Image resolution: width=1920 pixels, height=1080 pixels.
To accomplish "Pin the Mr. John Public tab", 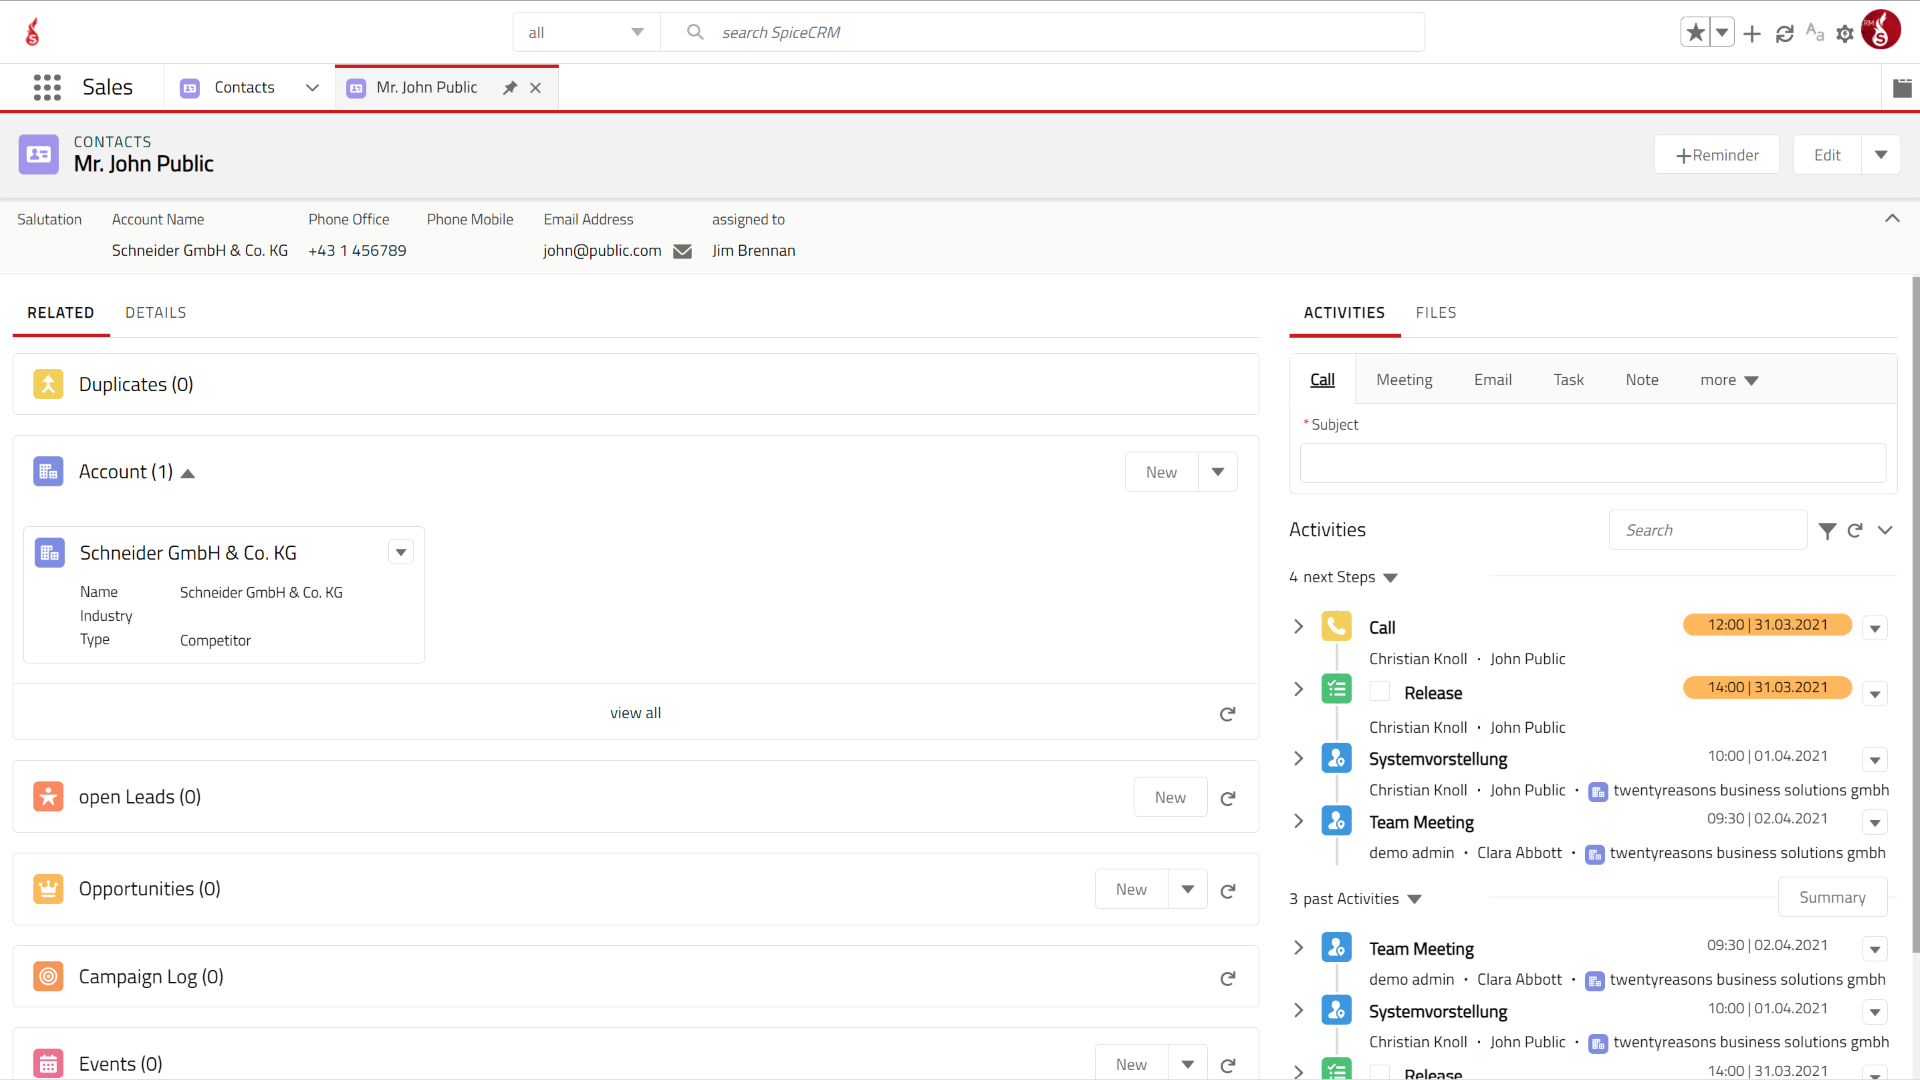I will [x=510, y=88].
